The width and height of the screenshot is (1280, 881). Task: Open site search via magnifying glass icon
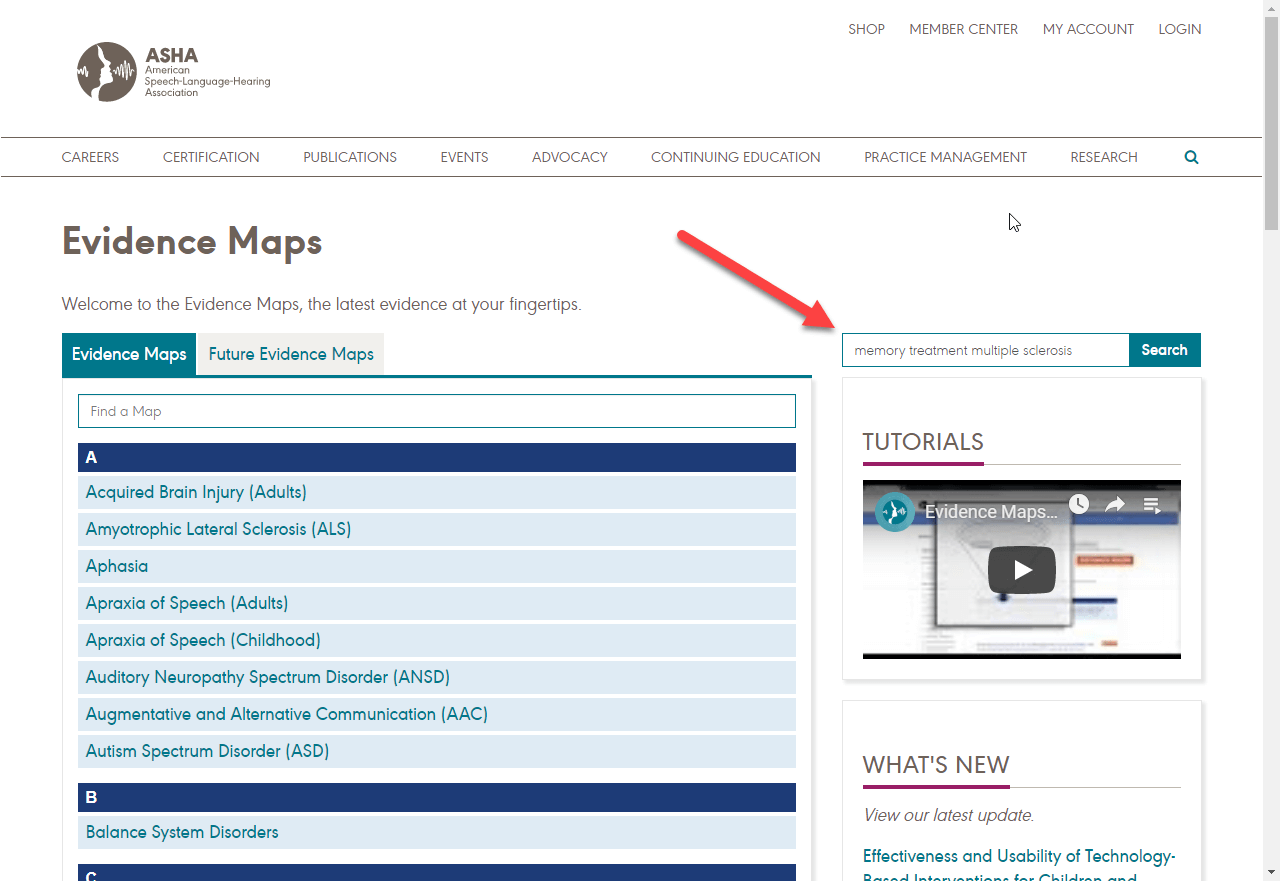[1191, 157]
